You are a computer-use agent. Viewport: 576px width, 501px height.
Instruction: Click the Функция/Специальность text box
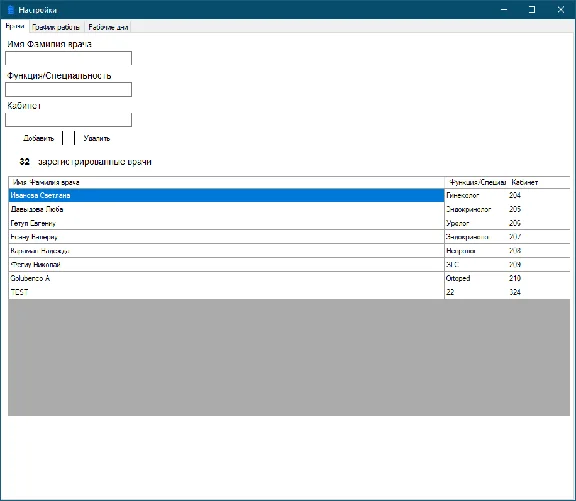click(x=68, y=90)
